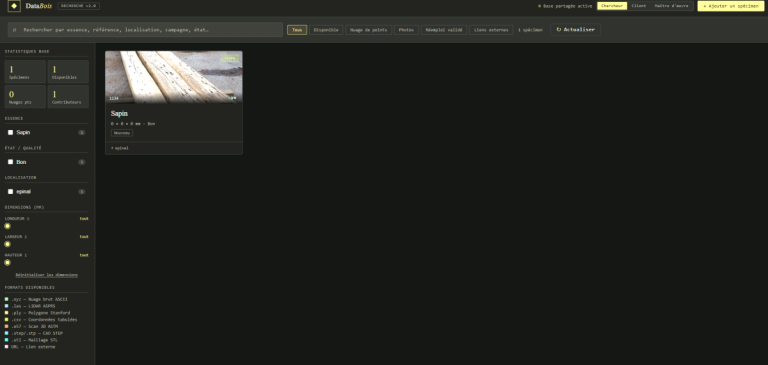Click Réinitialiser les dimensions link
The width and height of the screenshot is (768, 365).
(x=47, y=275)
